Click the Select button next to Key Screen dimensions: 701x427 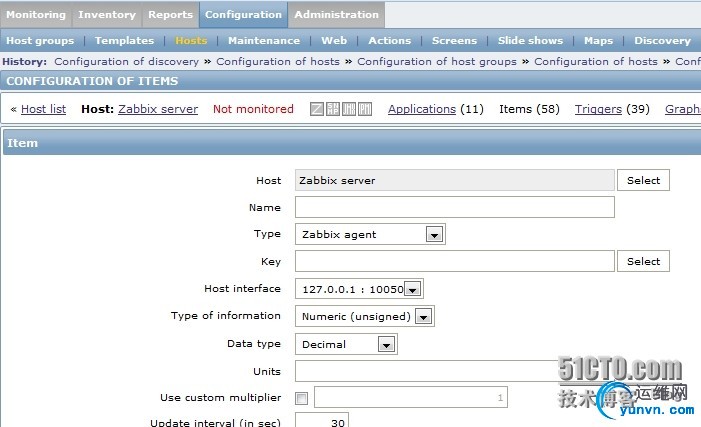pos(643,261)
